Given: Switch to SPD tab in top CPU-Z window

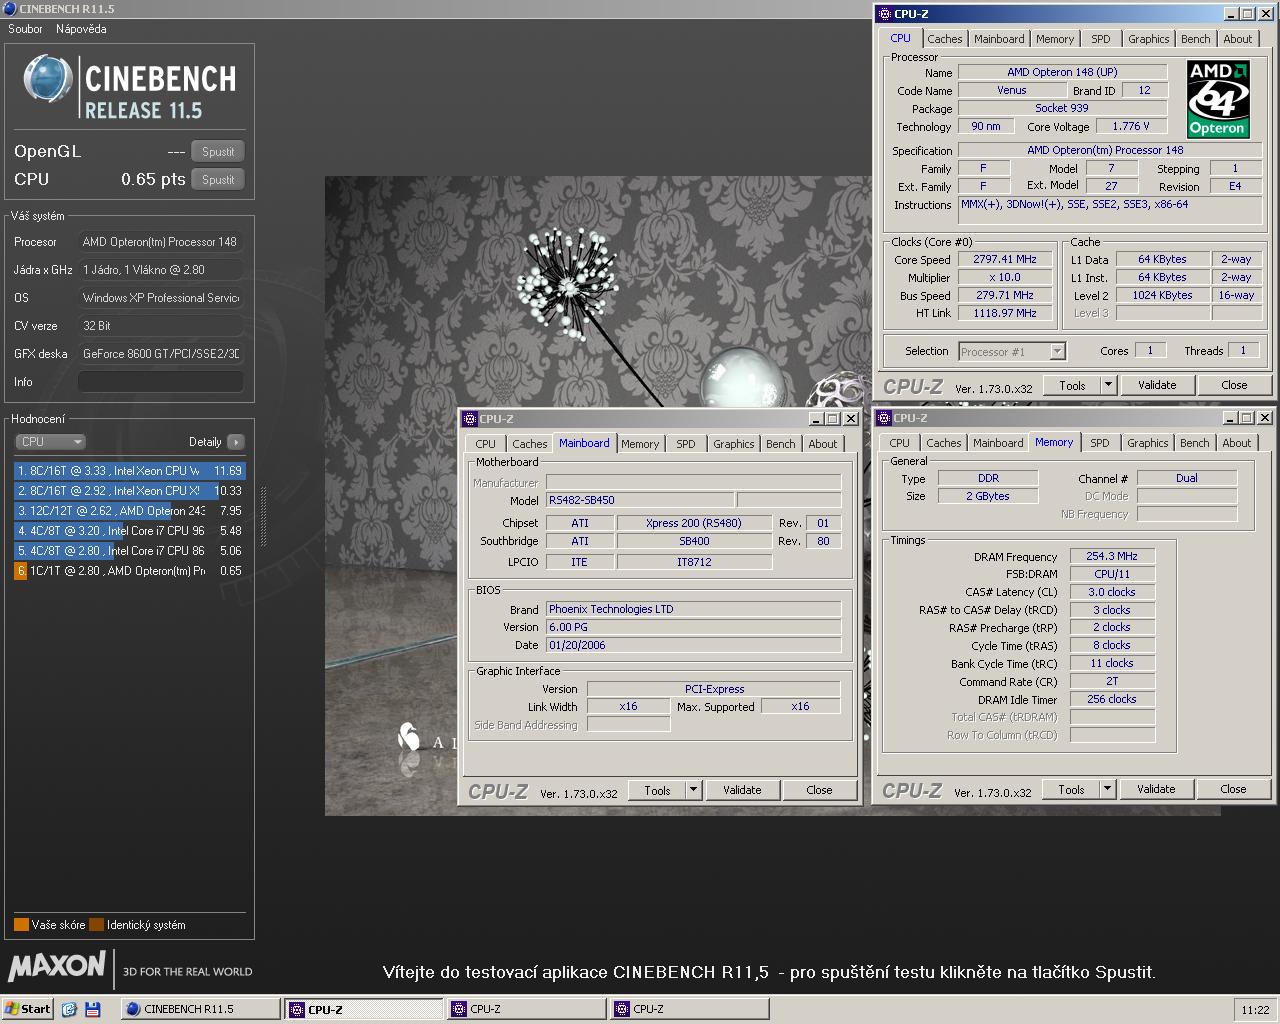Looking at the screenshot, I should pyautogui.click(x=1101, y=39).
